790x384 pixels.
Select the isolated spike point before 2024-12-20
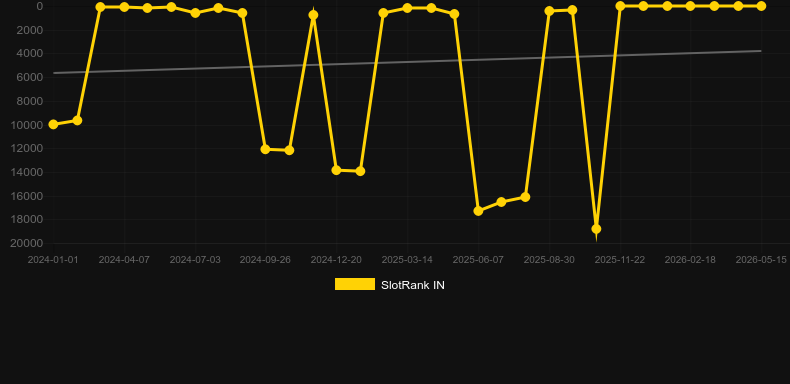(313, 15)
